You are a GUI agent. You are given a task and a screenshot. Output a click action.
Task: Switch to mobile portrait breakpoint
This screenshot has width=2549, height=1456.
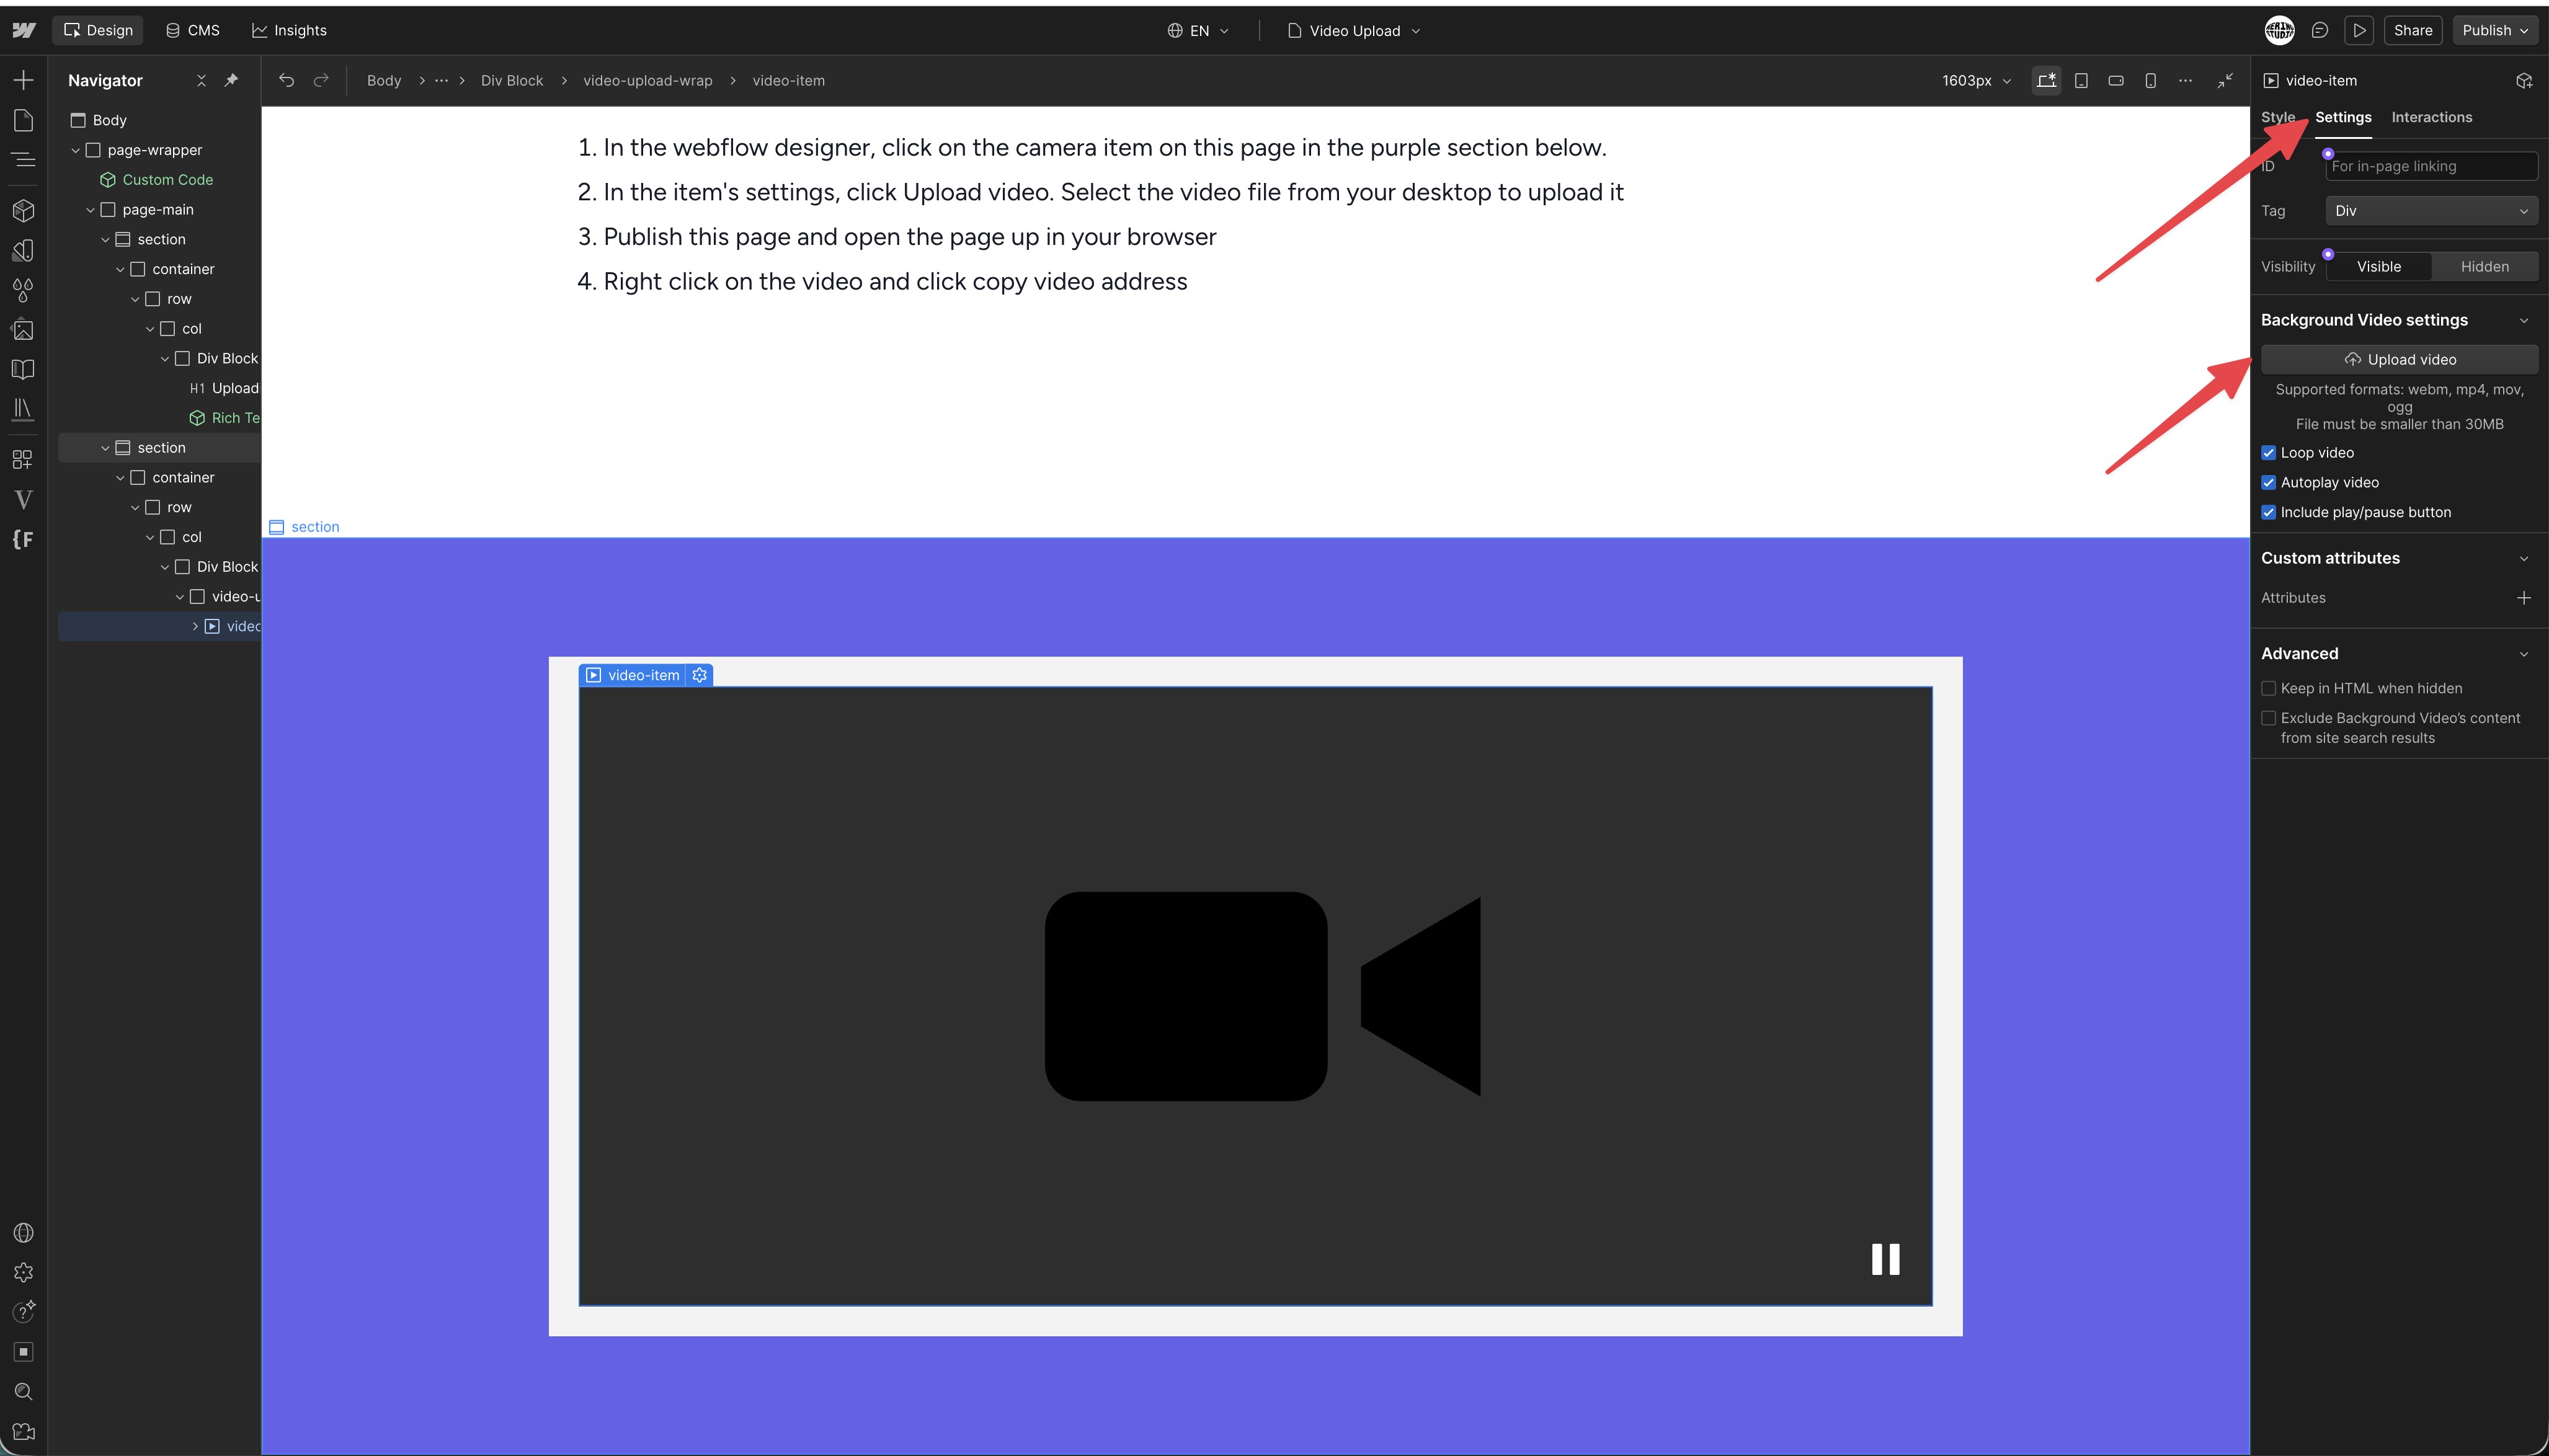(2150, 80)
